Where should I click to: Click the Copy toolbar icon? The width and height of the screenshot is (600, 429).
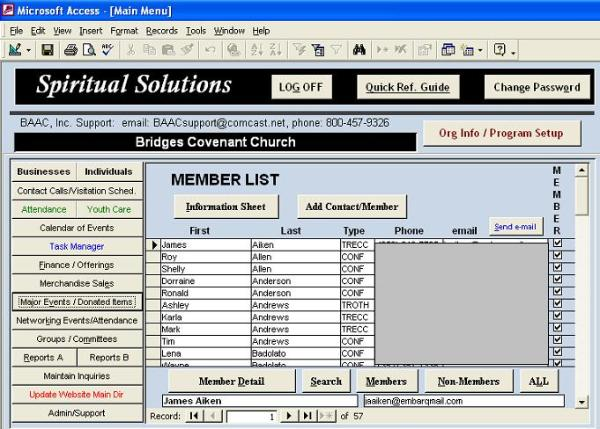click(x=149, y=50)
